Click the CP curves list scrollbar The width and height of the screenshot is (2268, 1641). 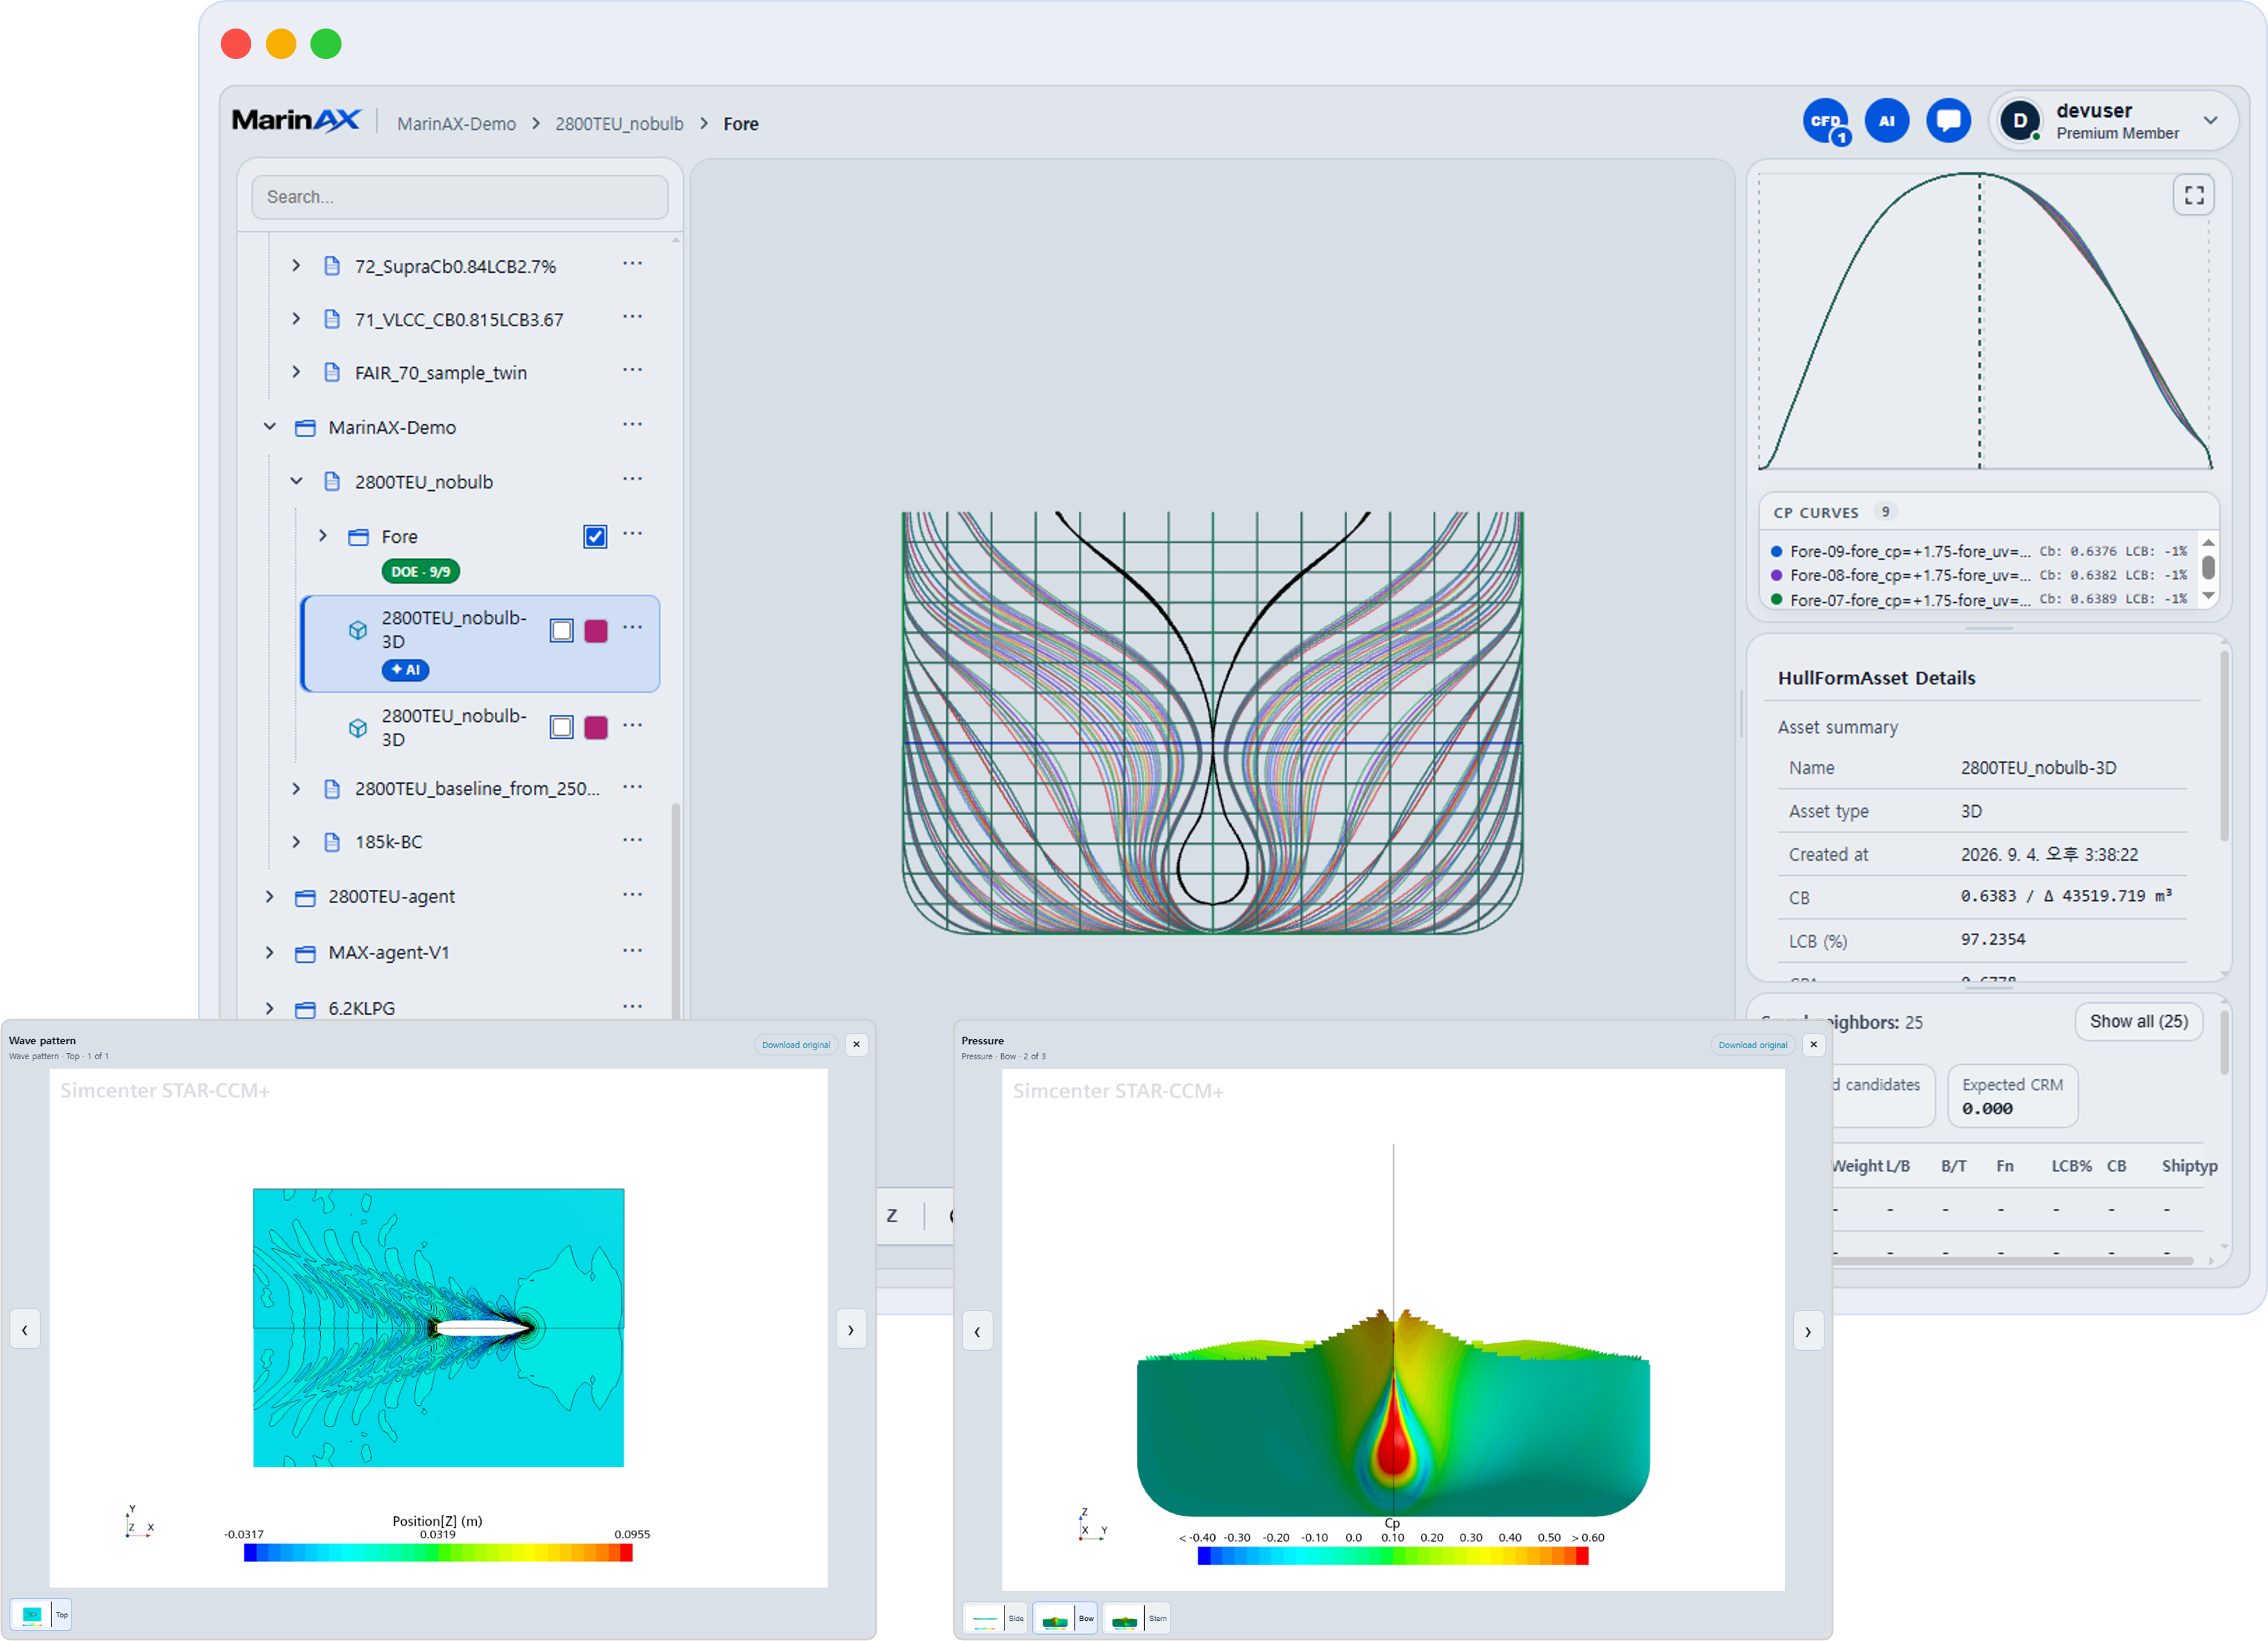(2208, 569)
